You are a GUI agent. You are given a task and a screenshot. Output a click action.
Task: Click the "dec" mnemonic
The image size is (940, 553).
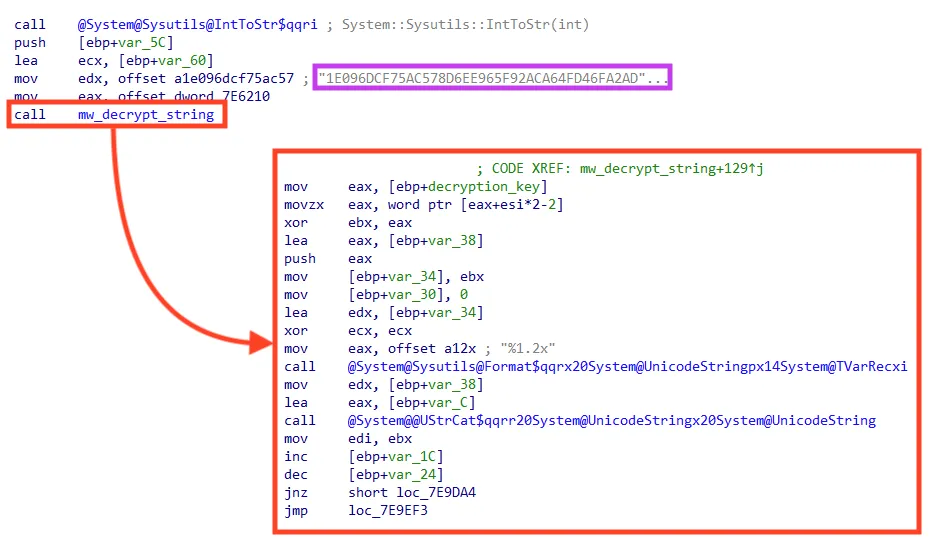296,474
